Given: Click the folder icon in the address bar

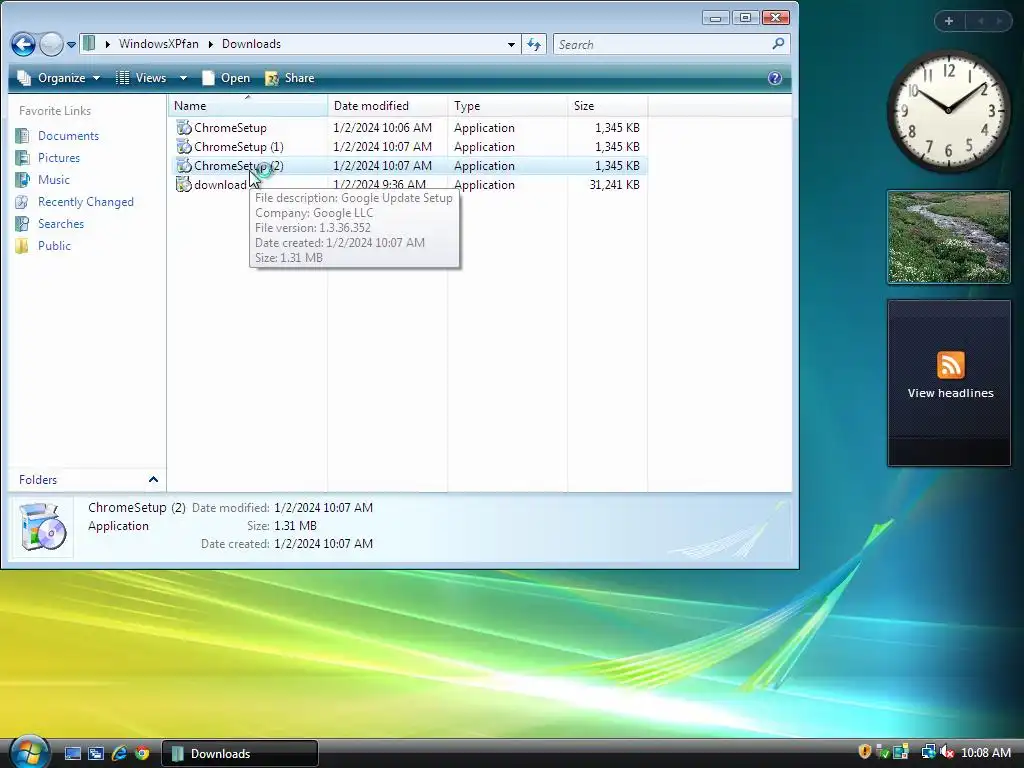Looking at the screenshot, I should [x=89, y=44].
